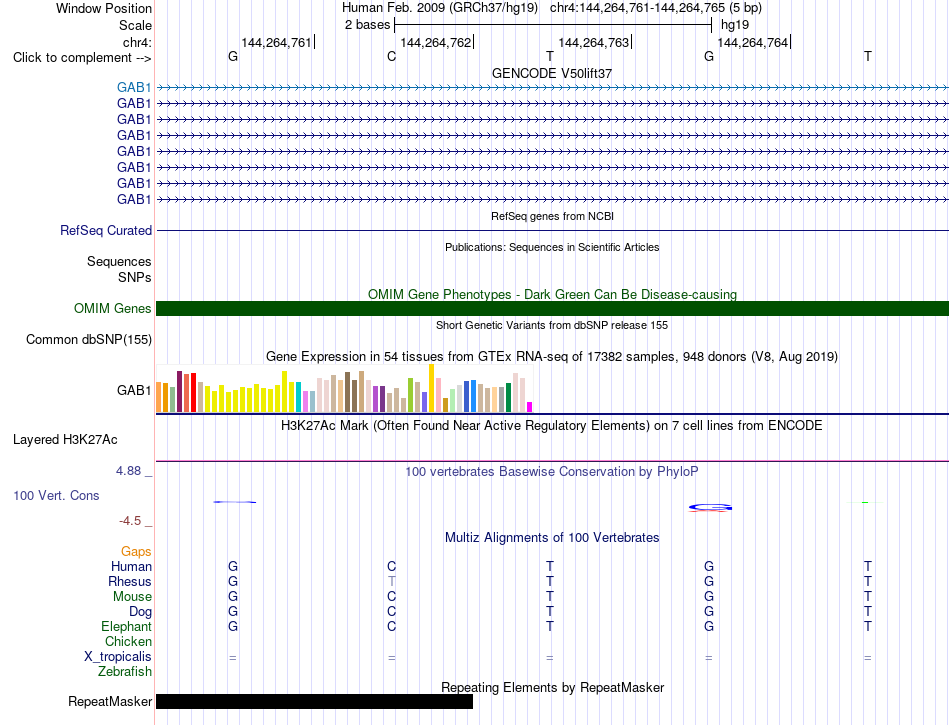Click the 'Layered H3K27Ac' track label
Image resolution: width=950 pixels, height=725 pixels.
[x=65, y=440]
